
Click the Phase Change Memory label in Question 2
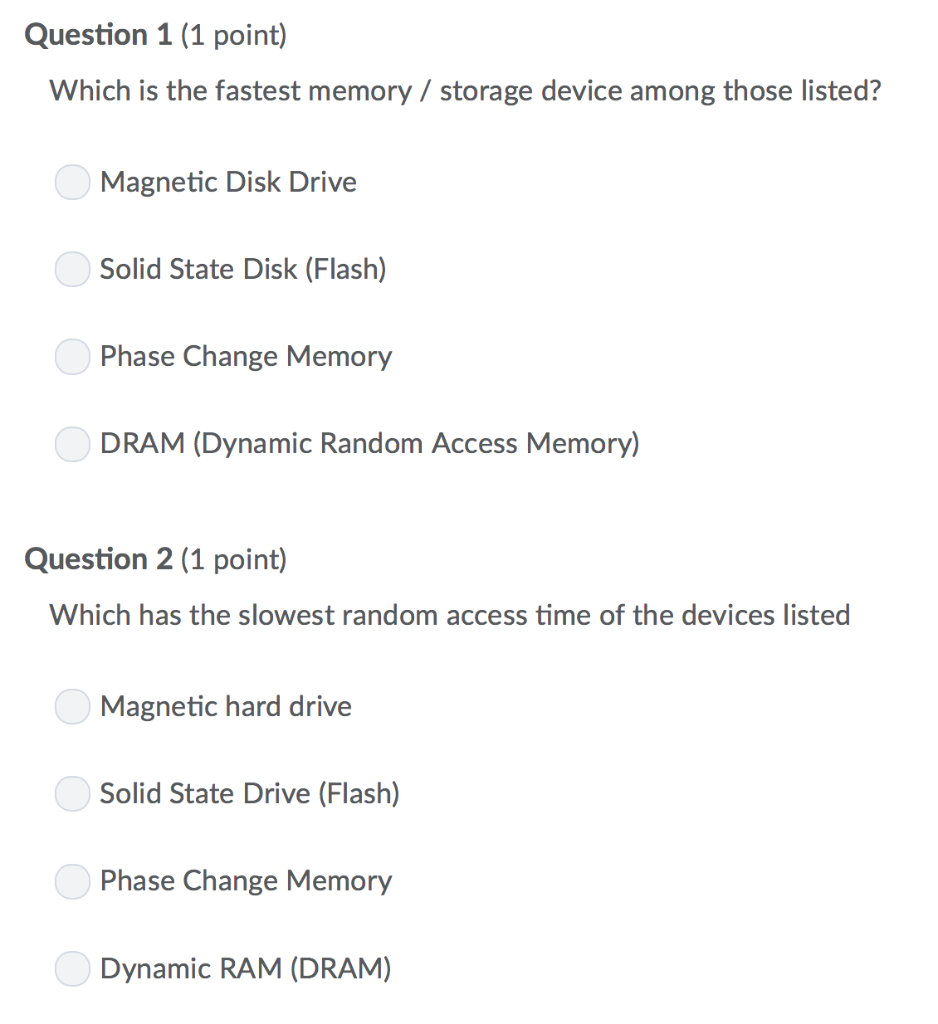pos(245,881)
